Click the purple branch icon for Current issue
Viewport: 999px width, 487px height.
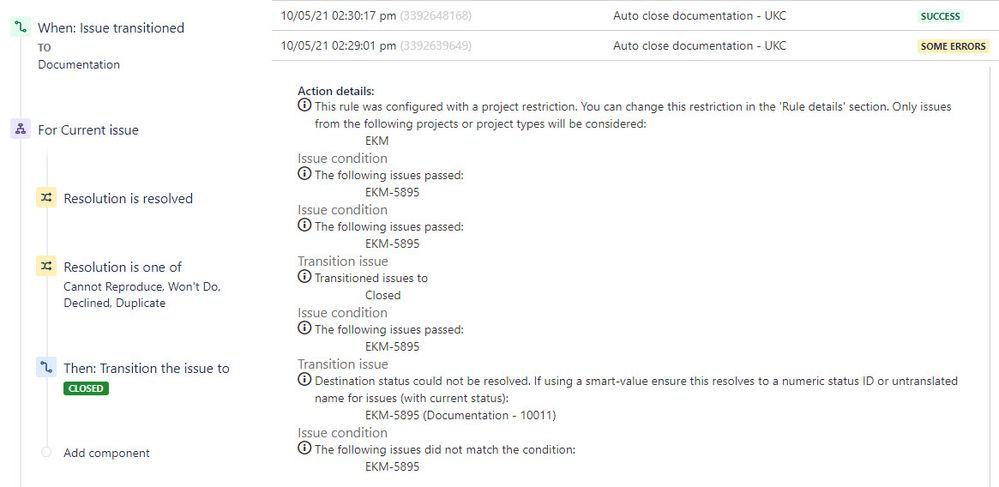(20, 129)
